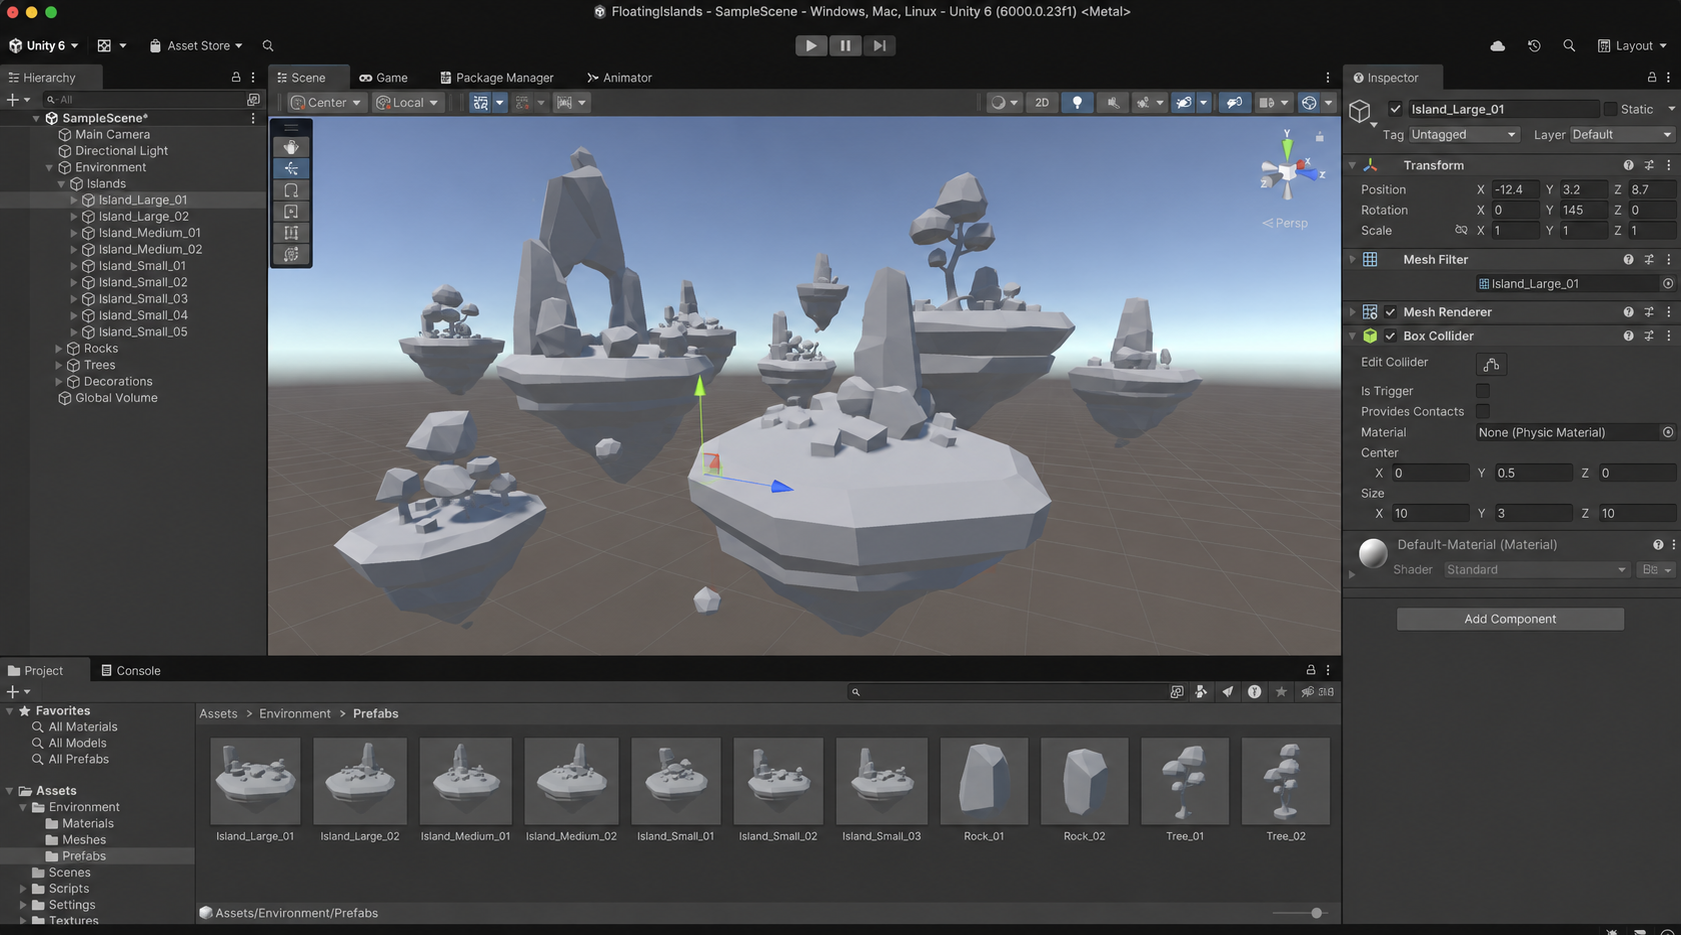Switch to the Package Manager tab

[x=496, y=78]
